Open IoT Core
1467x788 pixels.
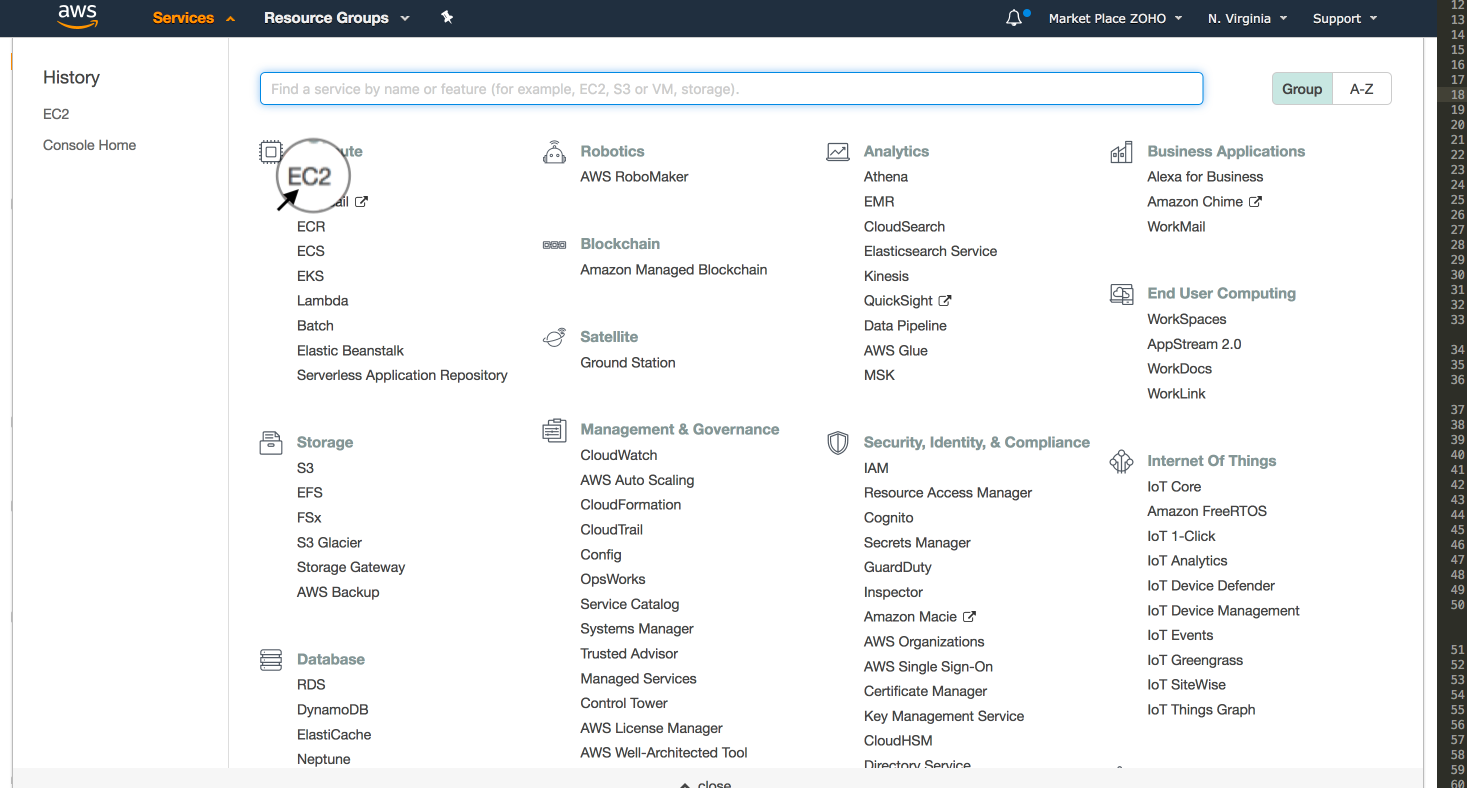1174,487
